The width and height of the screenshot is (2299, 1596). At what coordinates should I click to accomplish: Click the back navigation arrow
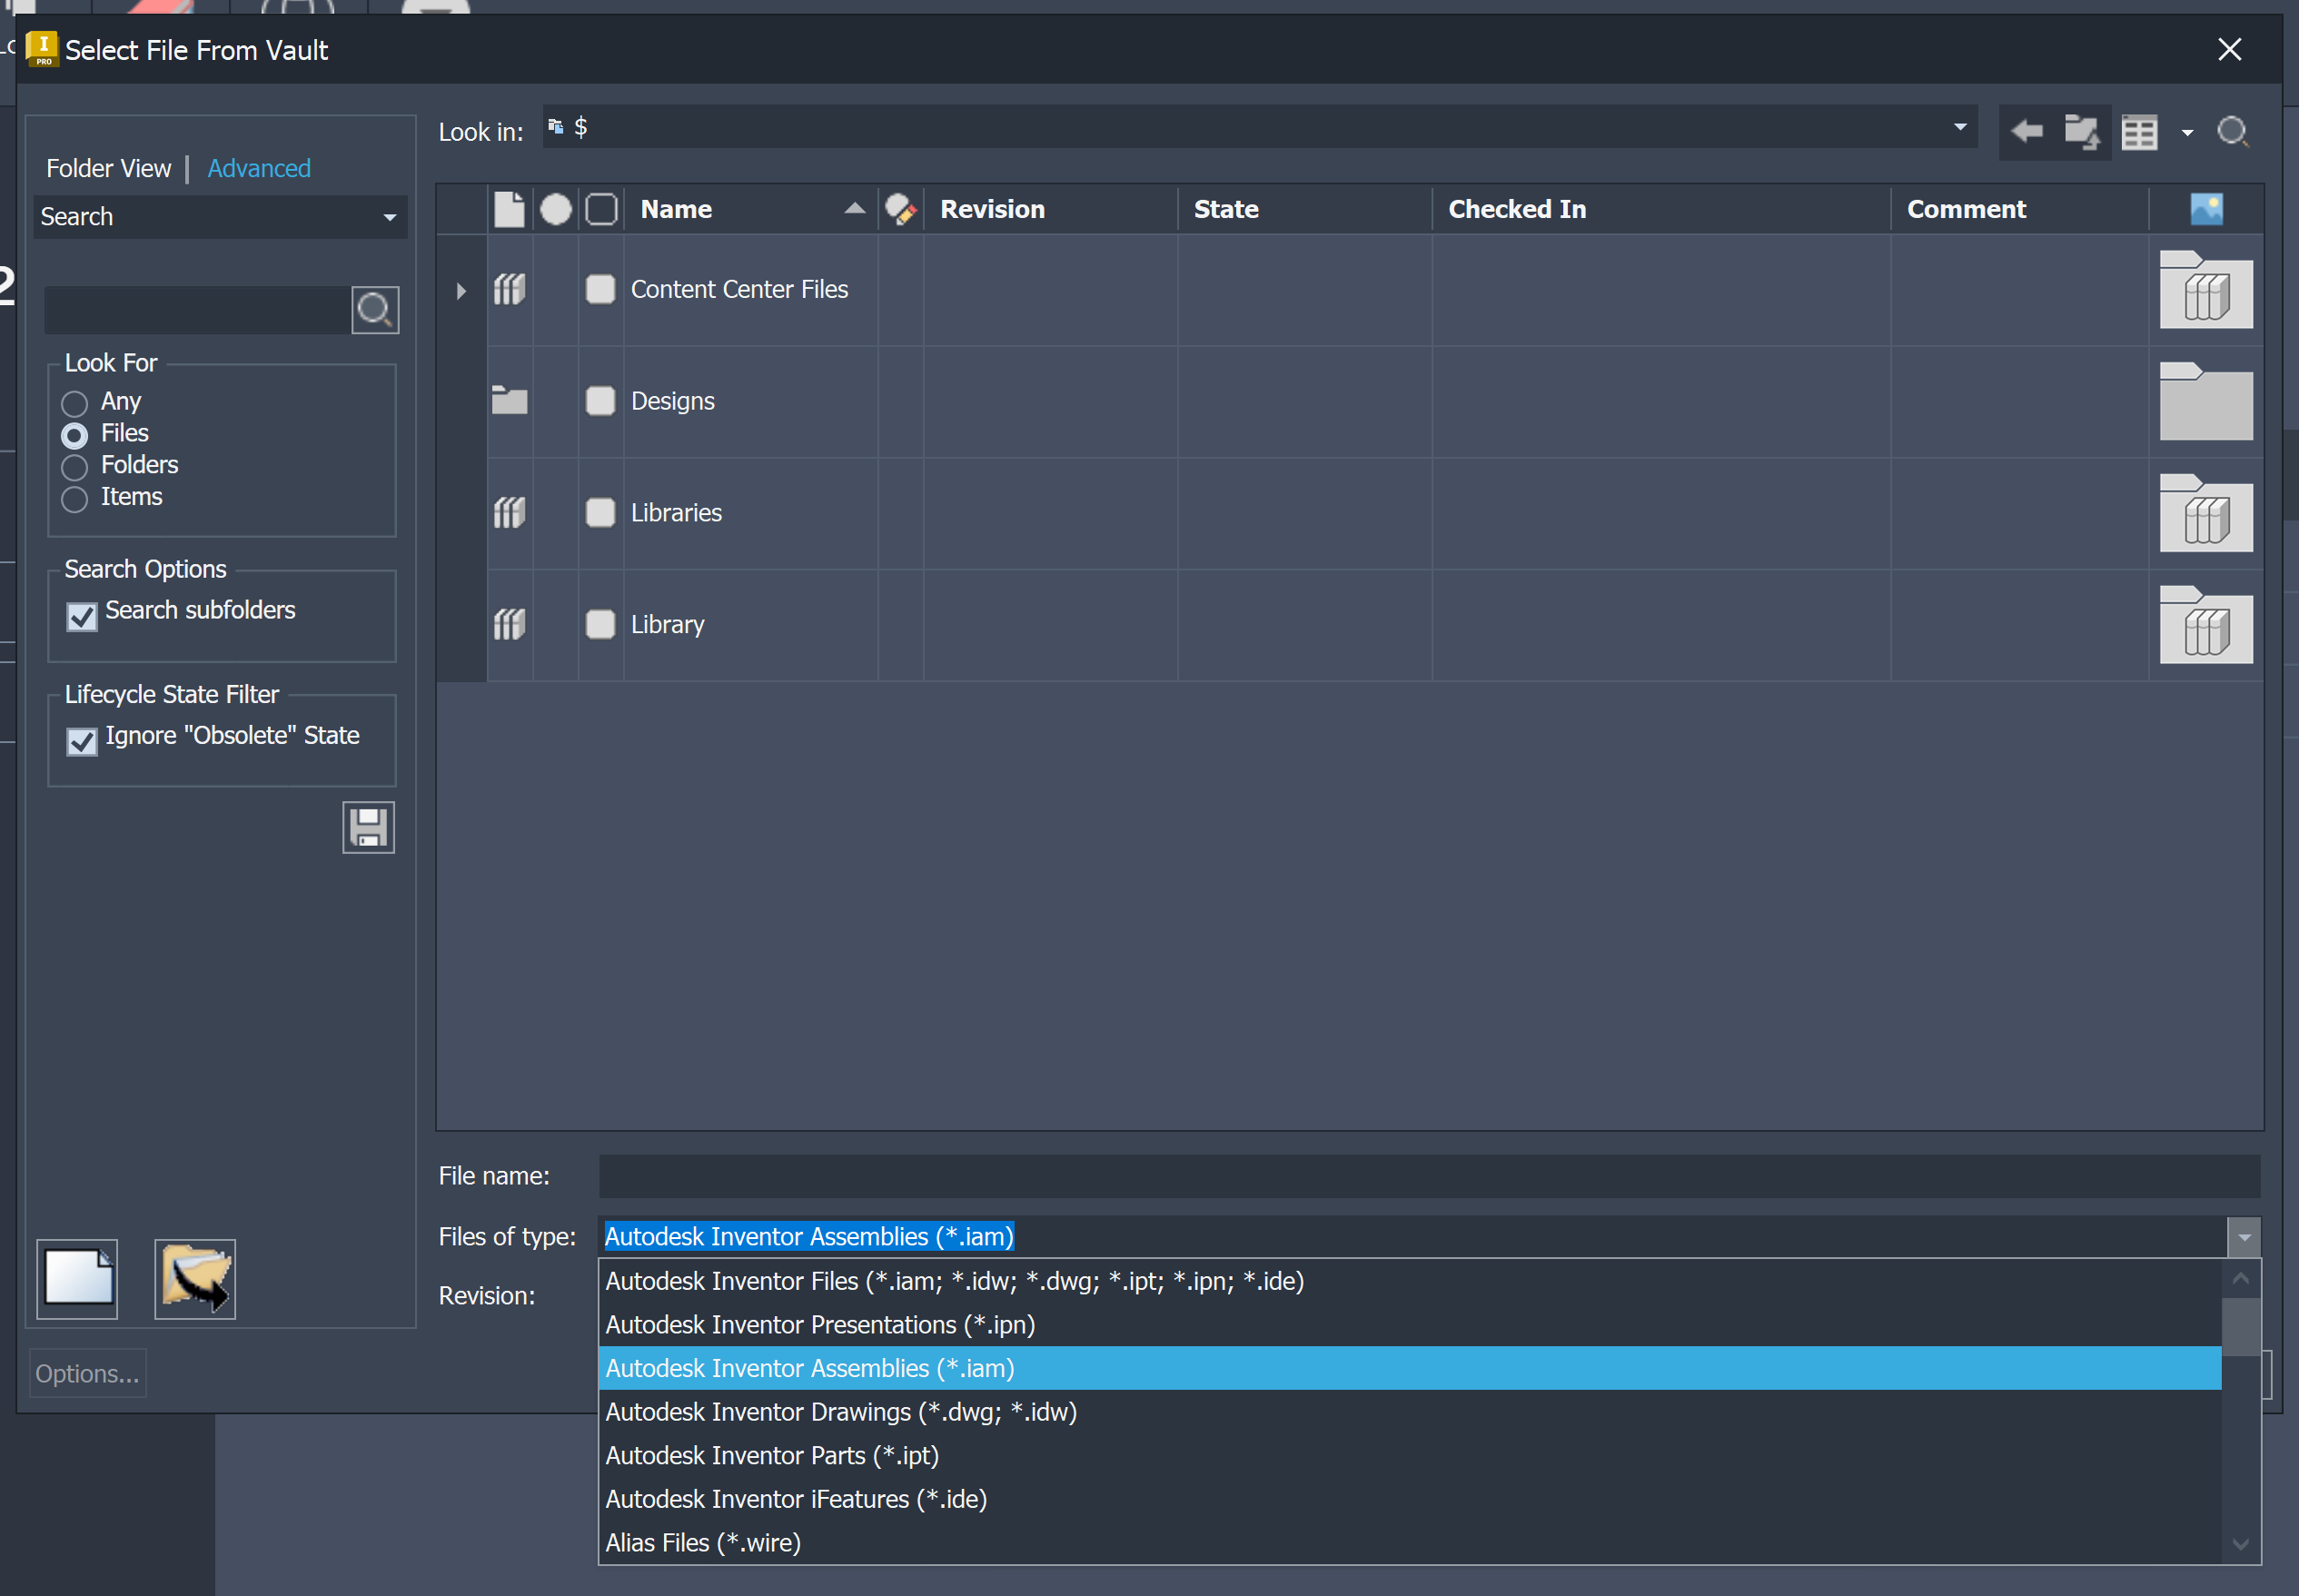pos(2028,131)
